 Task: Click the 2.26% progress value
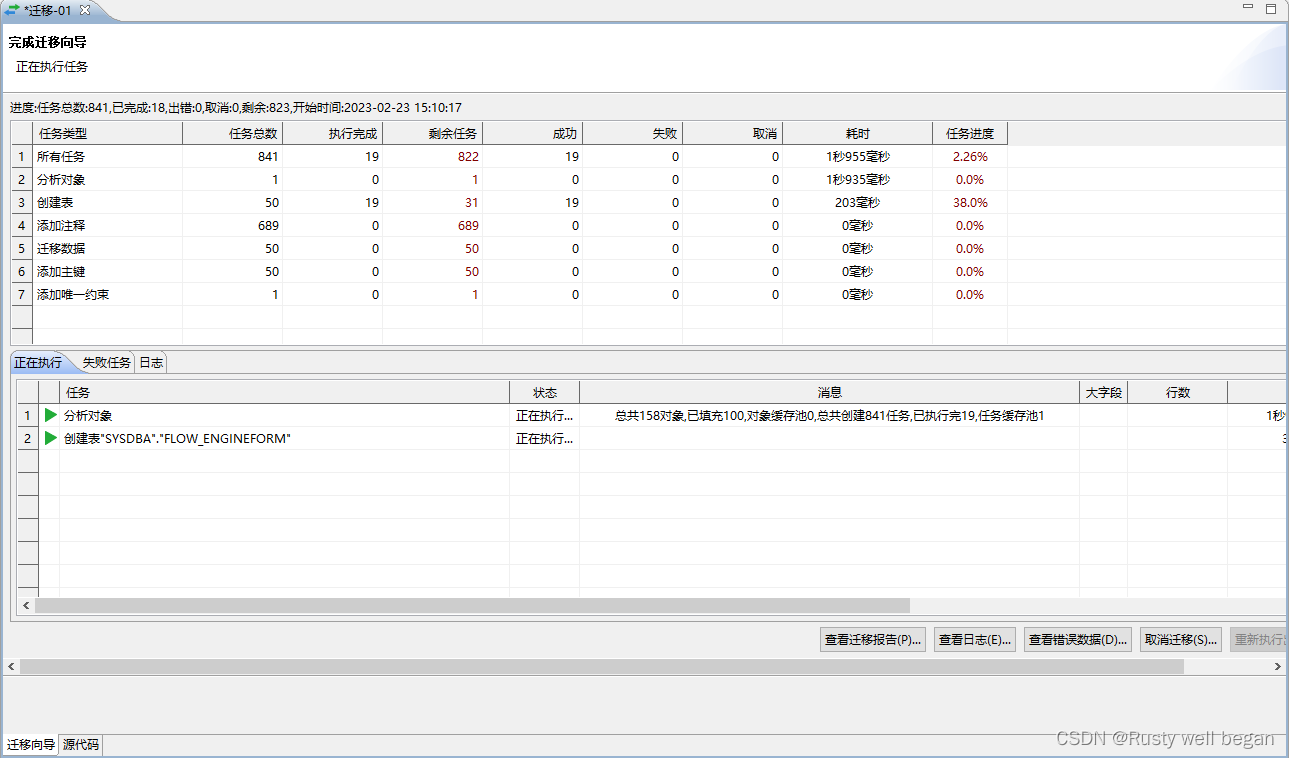coord(970,157)
